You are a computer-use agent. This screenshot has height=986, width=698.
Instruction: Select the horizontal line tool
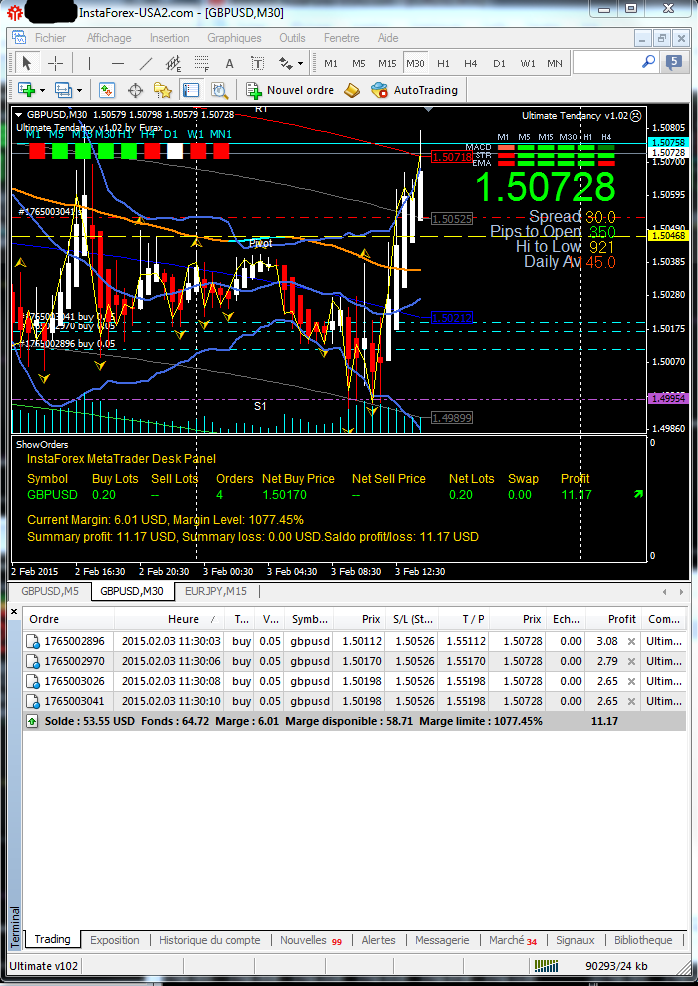118,63
